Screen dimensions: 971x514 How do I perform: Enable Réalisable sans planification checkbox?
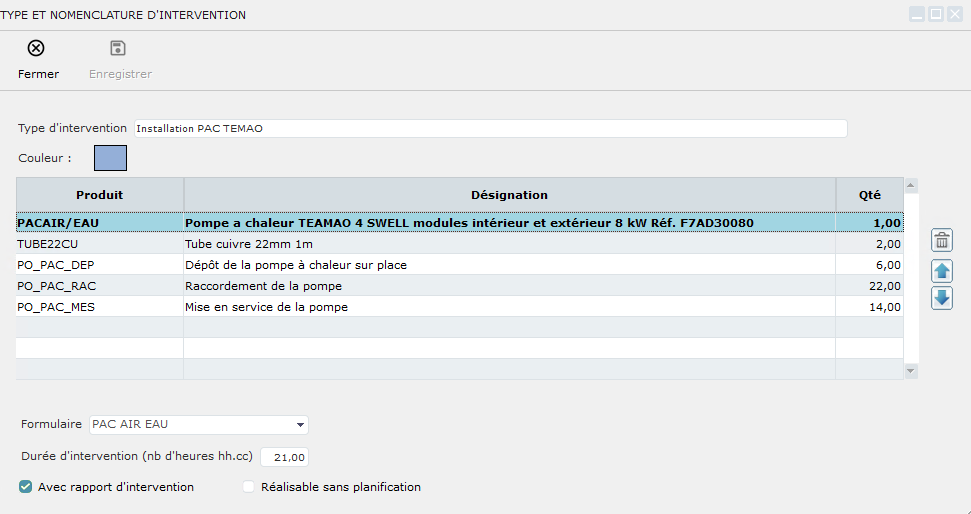pos(249,487)
